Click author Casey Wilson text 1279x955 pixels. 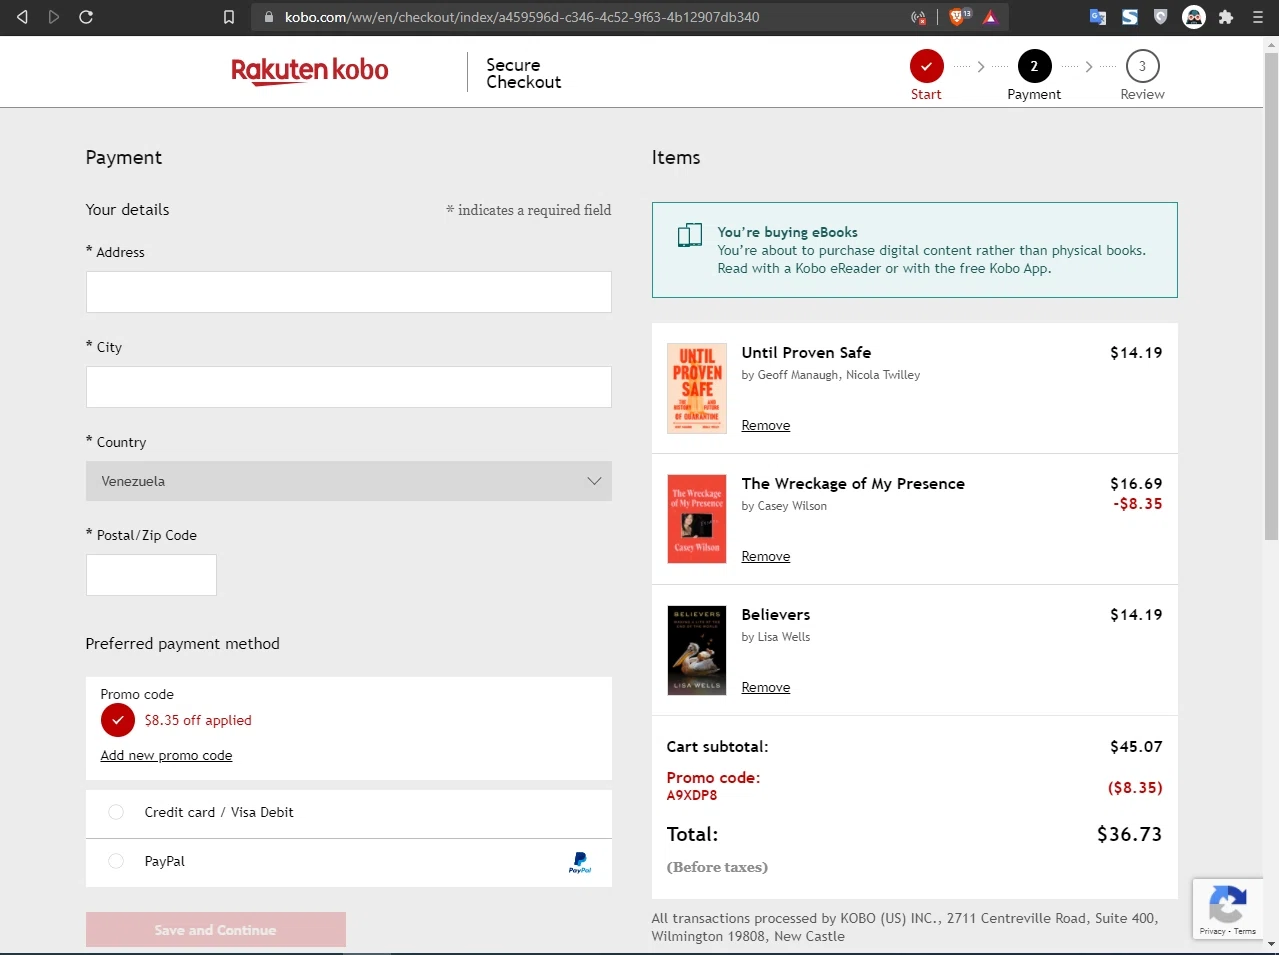(x=792, y=506)
